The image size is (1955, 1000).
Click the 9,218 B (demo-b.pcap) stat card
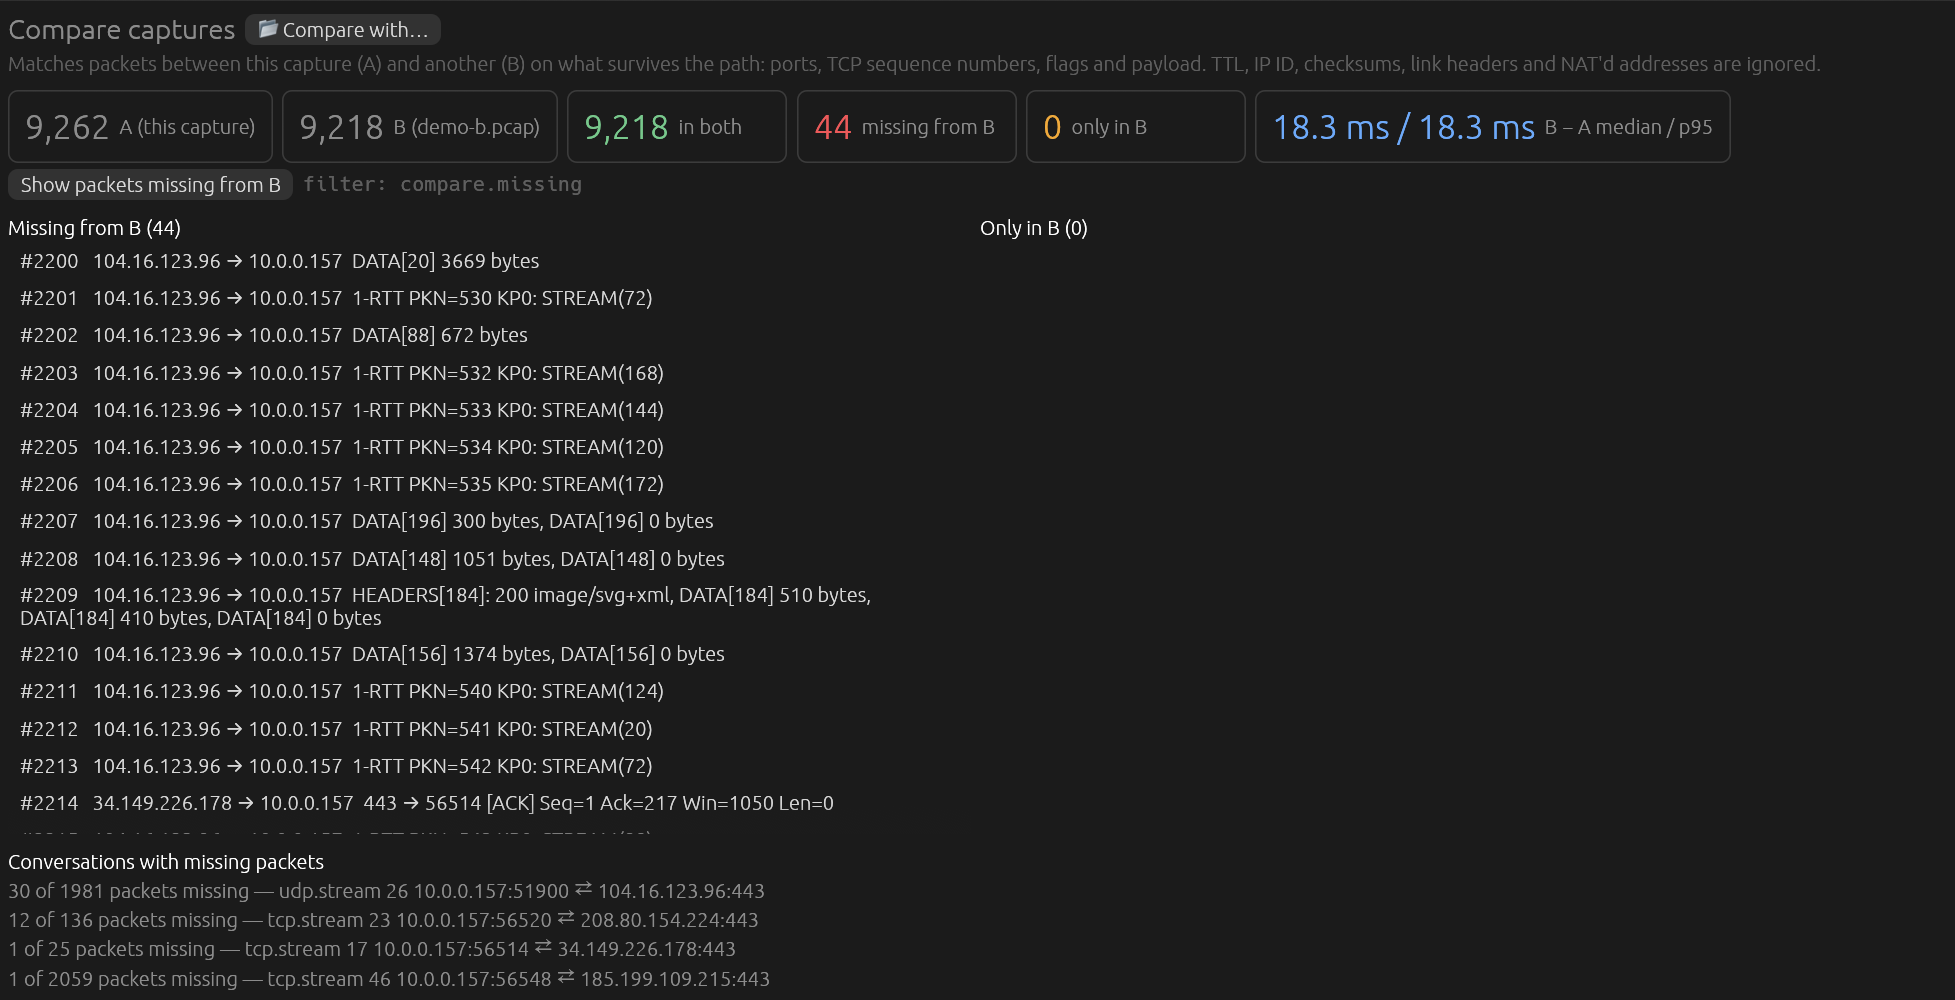pos(420,127)
